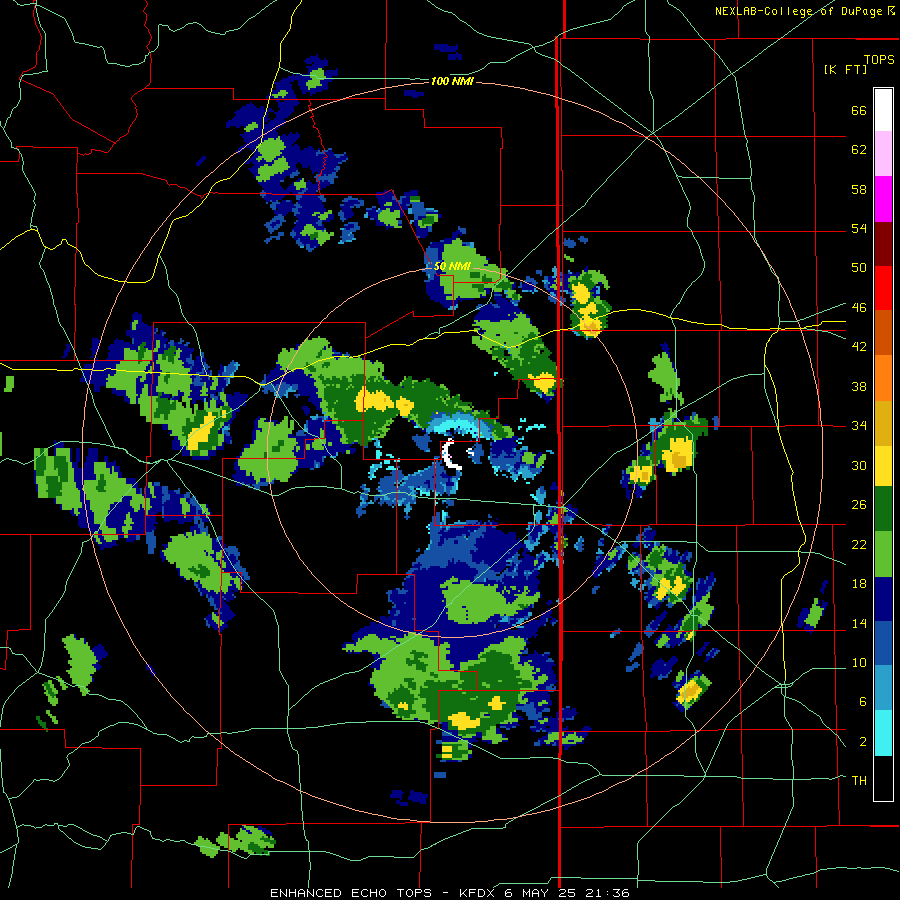Image resolution: width=900 pixels, height=900 pixels.
Task: Click the dark red maroon legend band
Action: 883,244
